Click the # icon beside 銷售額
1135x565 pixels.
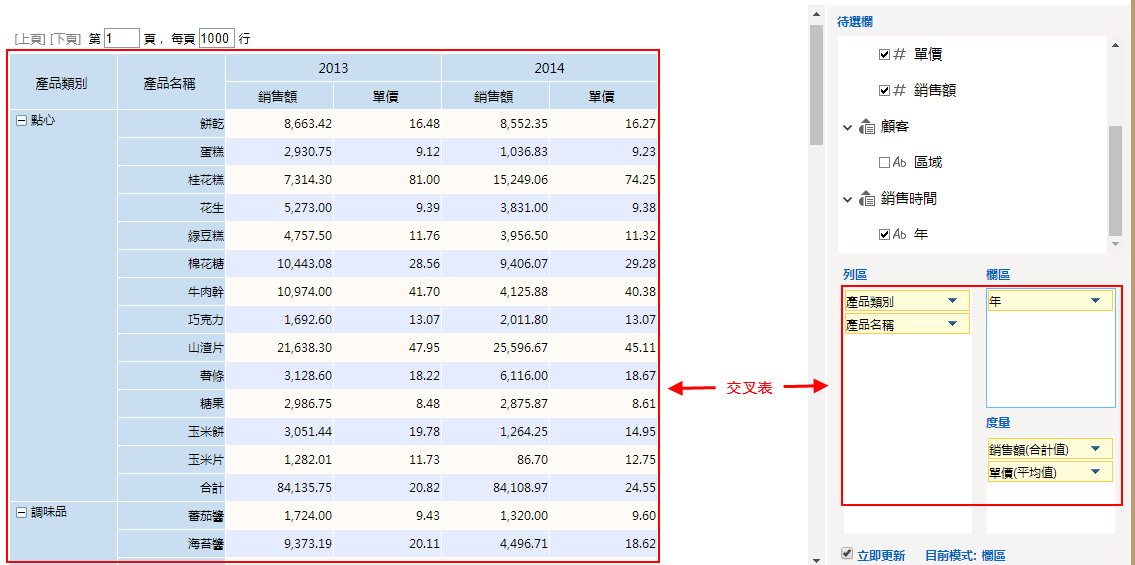coord(899,90)
